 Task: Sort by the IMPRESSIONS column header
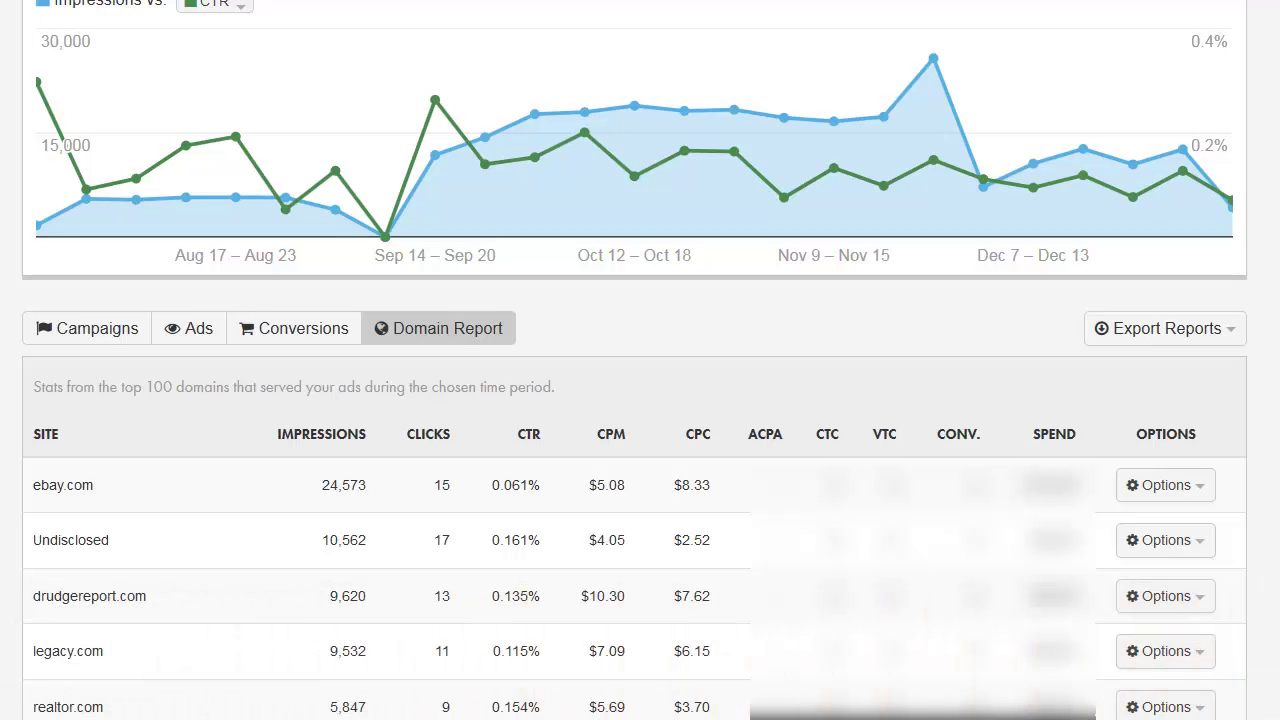321,434
